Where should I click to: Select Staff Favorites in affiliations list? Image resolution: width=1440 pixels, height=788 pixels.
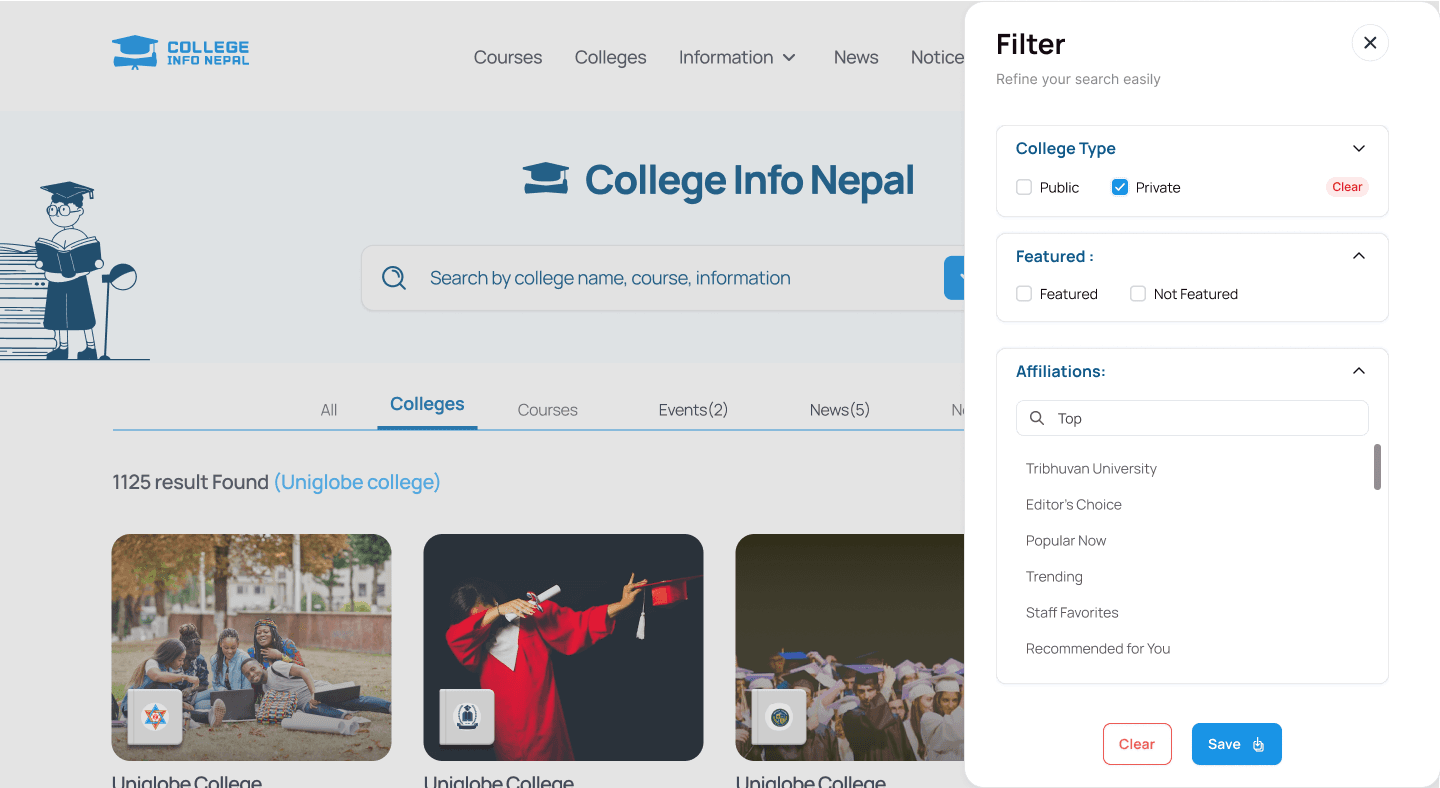[1072, 612]
